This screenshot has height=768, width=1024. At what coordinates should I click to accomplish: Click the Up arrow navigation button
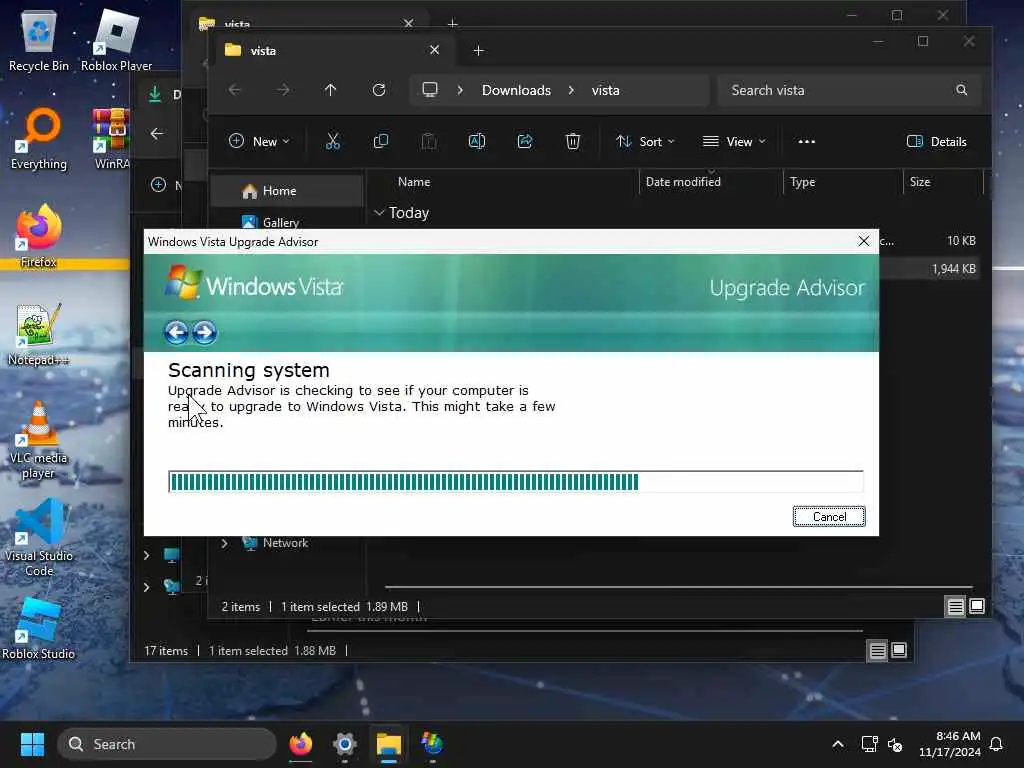point(330,90)
